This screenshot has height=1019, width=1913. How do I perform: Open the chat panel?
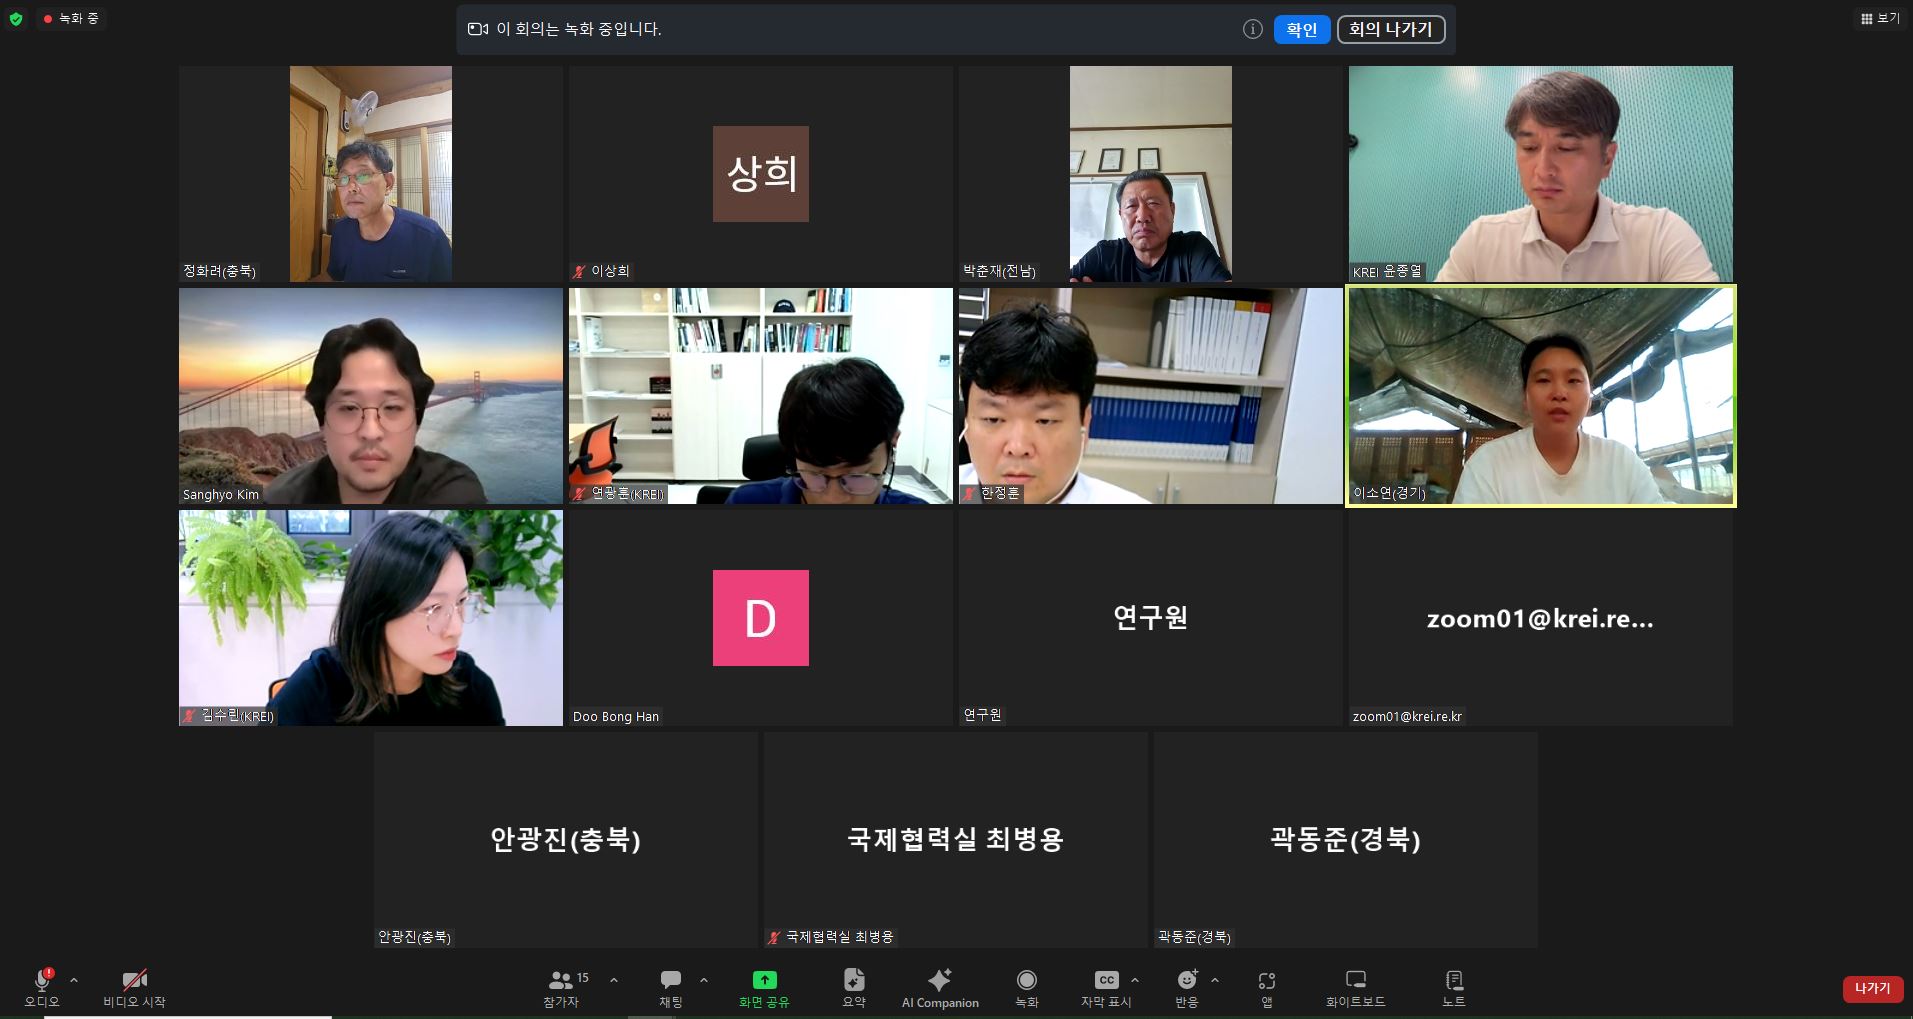[x=671, y=981]
